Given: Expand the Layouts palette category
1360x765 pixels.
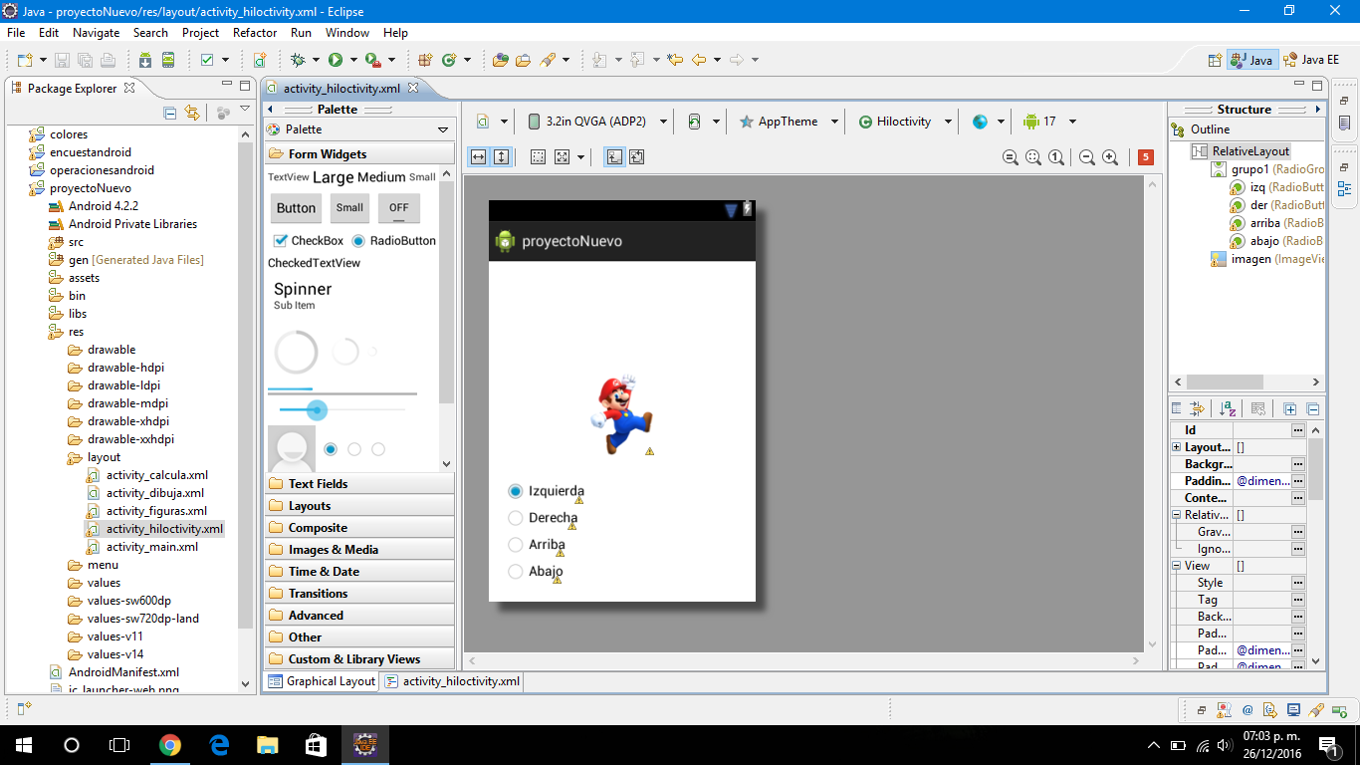Looking at the screenshot, I should (360, 506).
